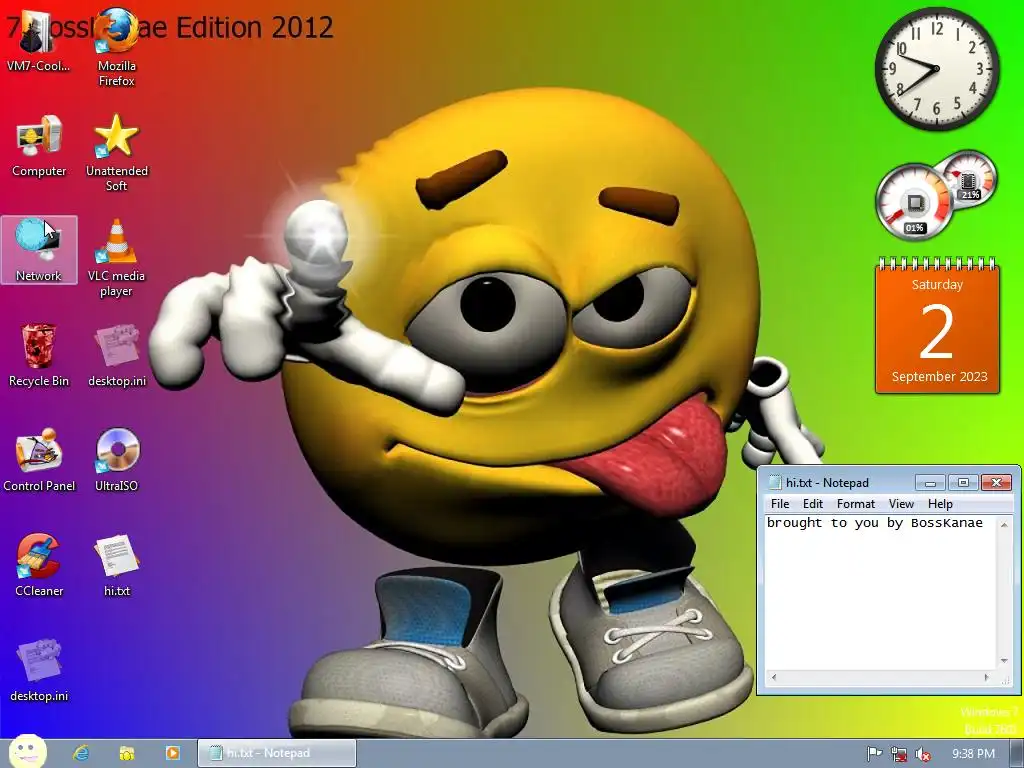Click Notepad's vertical scrollbar up arrow
The image size is (1024, 768).
[1004, 524]
